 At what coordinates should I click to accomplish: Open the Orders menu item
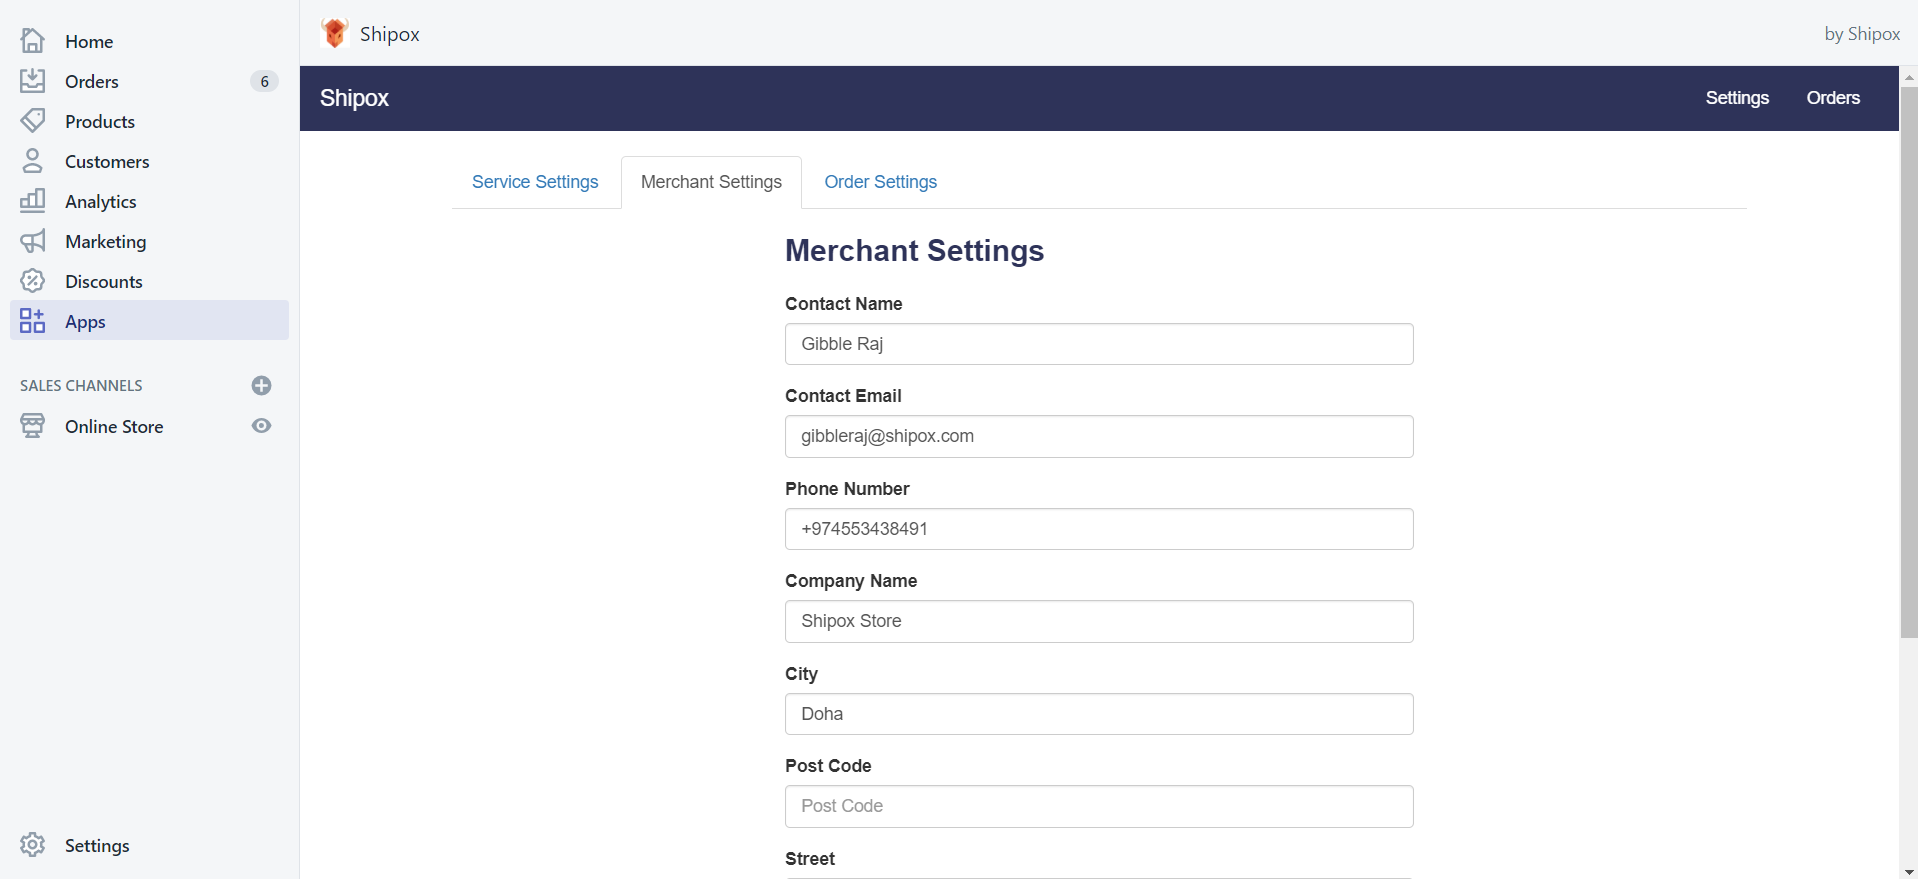(92, 81)
